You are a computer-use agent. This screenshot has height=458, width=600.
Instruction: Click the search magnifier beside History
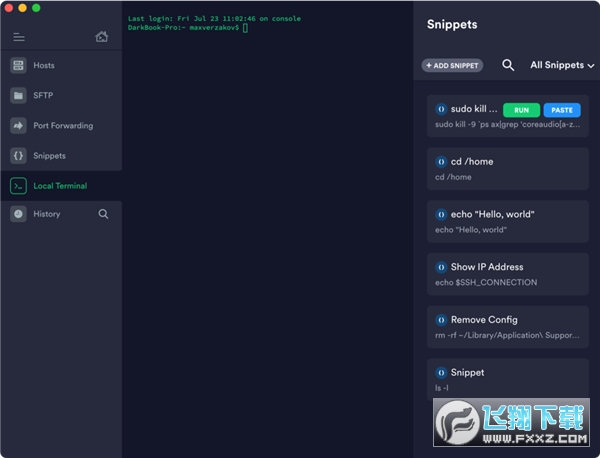tap(103, 214)
